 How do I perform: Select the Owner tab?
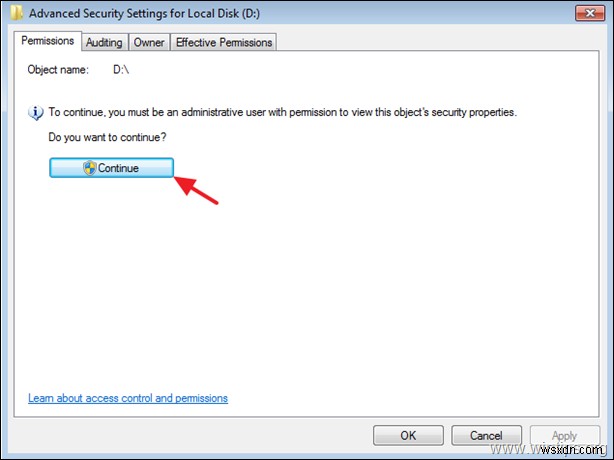149,42
